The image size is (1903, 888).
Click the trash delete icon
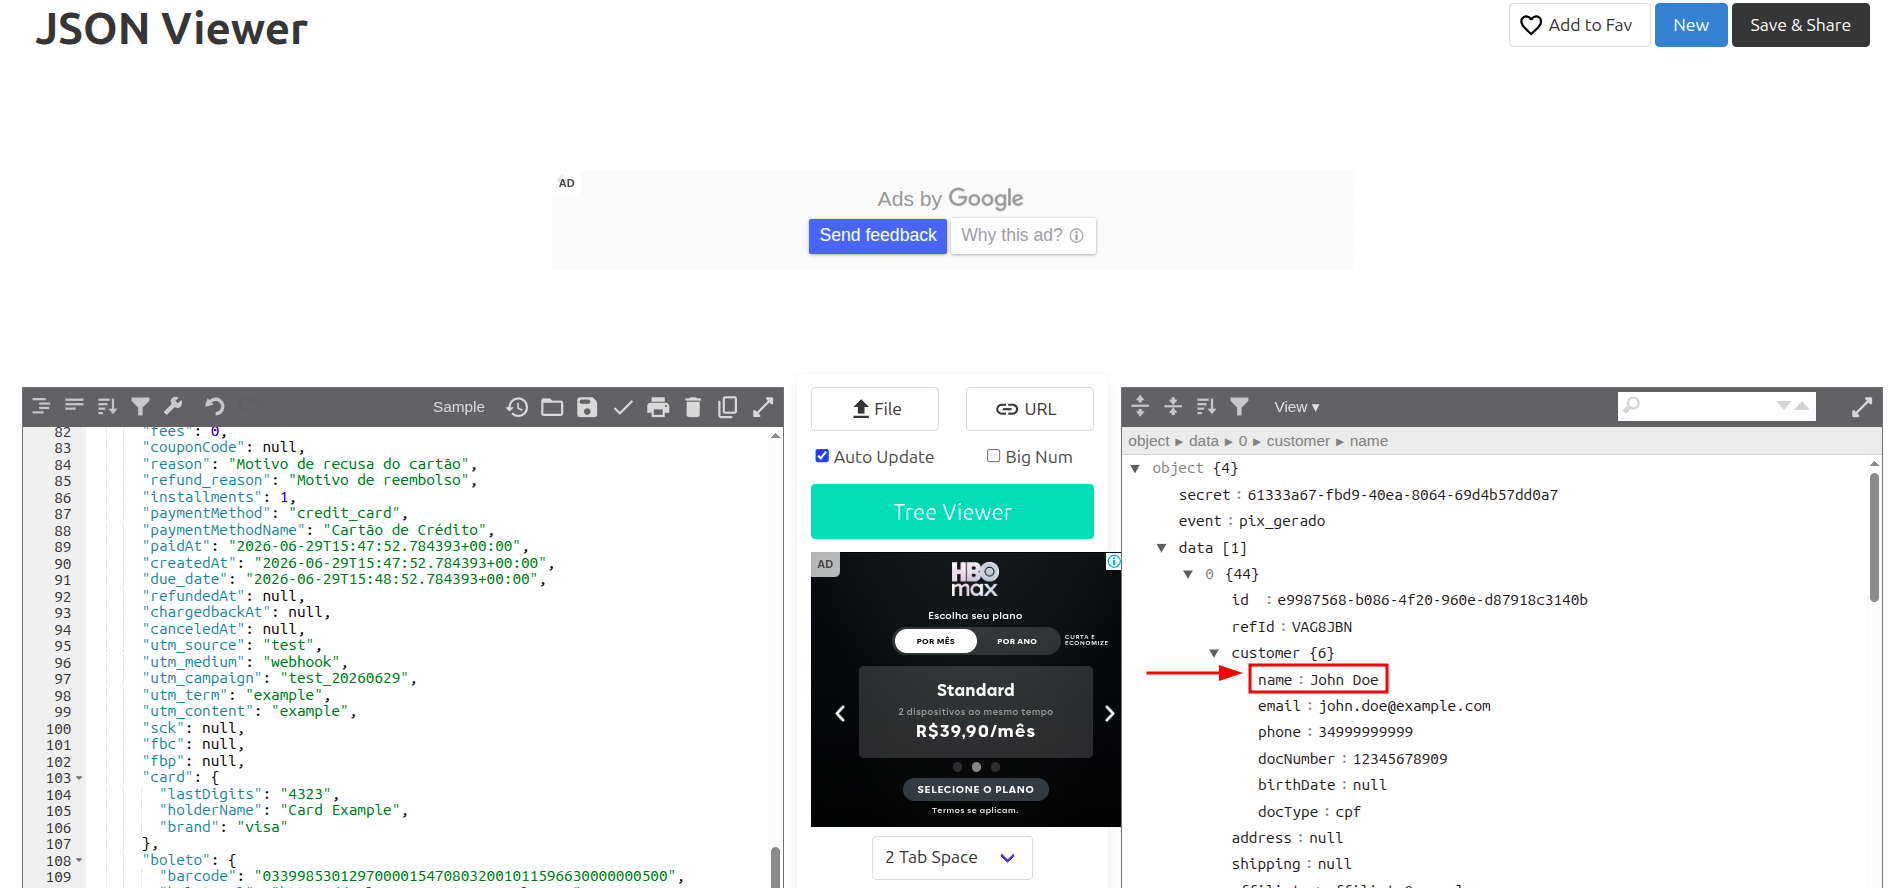(x=693, y=407)
